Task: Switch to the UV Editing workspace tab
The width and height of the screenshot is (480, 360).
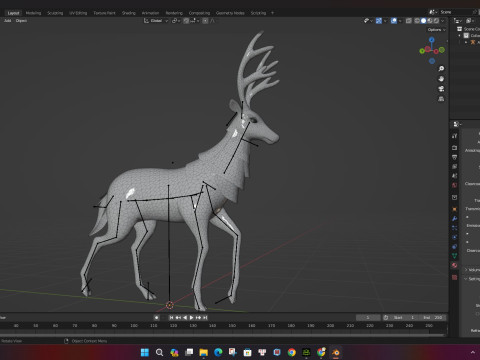Action: pos(78,13)
